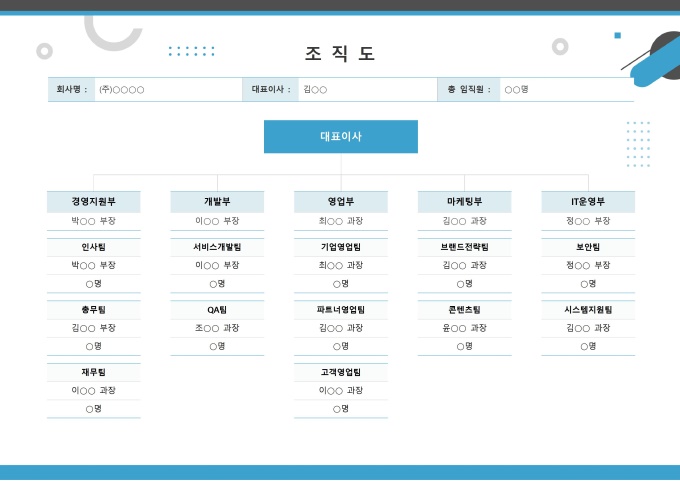Click the small gray ring shape

44,51
